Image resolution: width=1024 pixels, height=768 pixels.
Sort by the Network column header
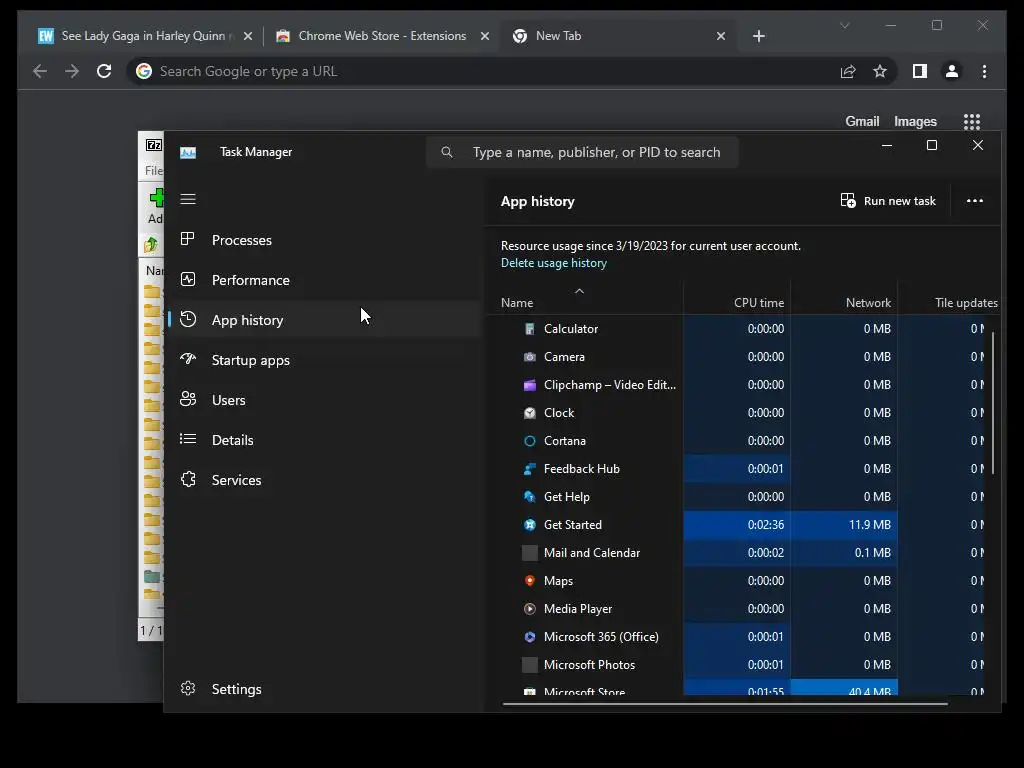pos(844,298)
